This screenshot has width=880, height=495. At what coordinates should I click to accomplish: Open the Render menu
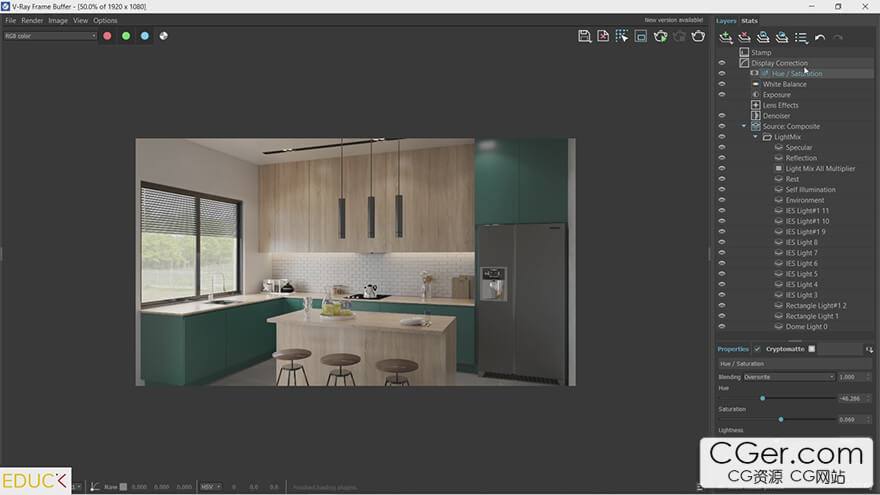32,20
